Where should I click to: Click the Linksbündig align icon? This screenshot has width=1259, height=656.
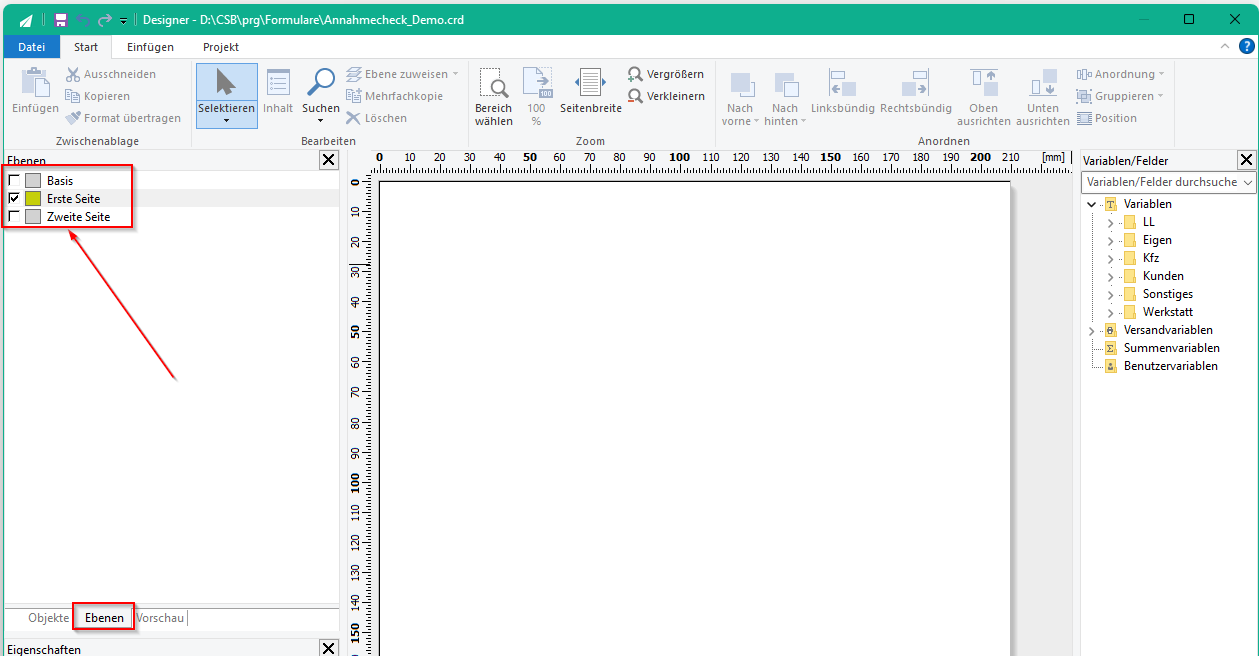coord(842,84)
